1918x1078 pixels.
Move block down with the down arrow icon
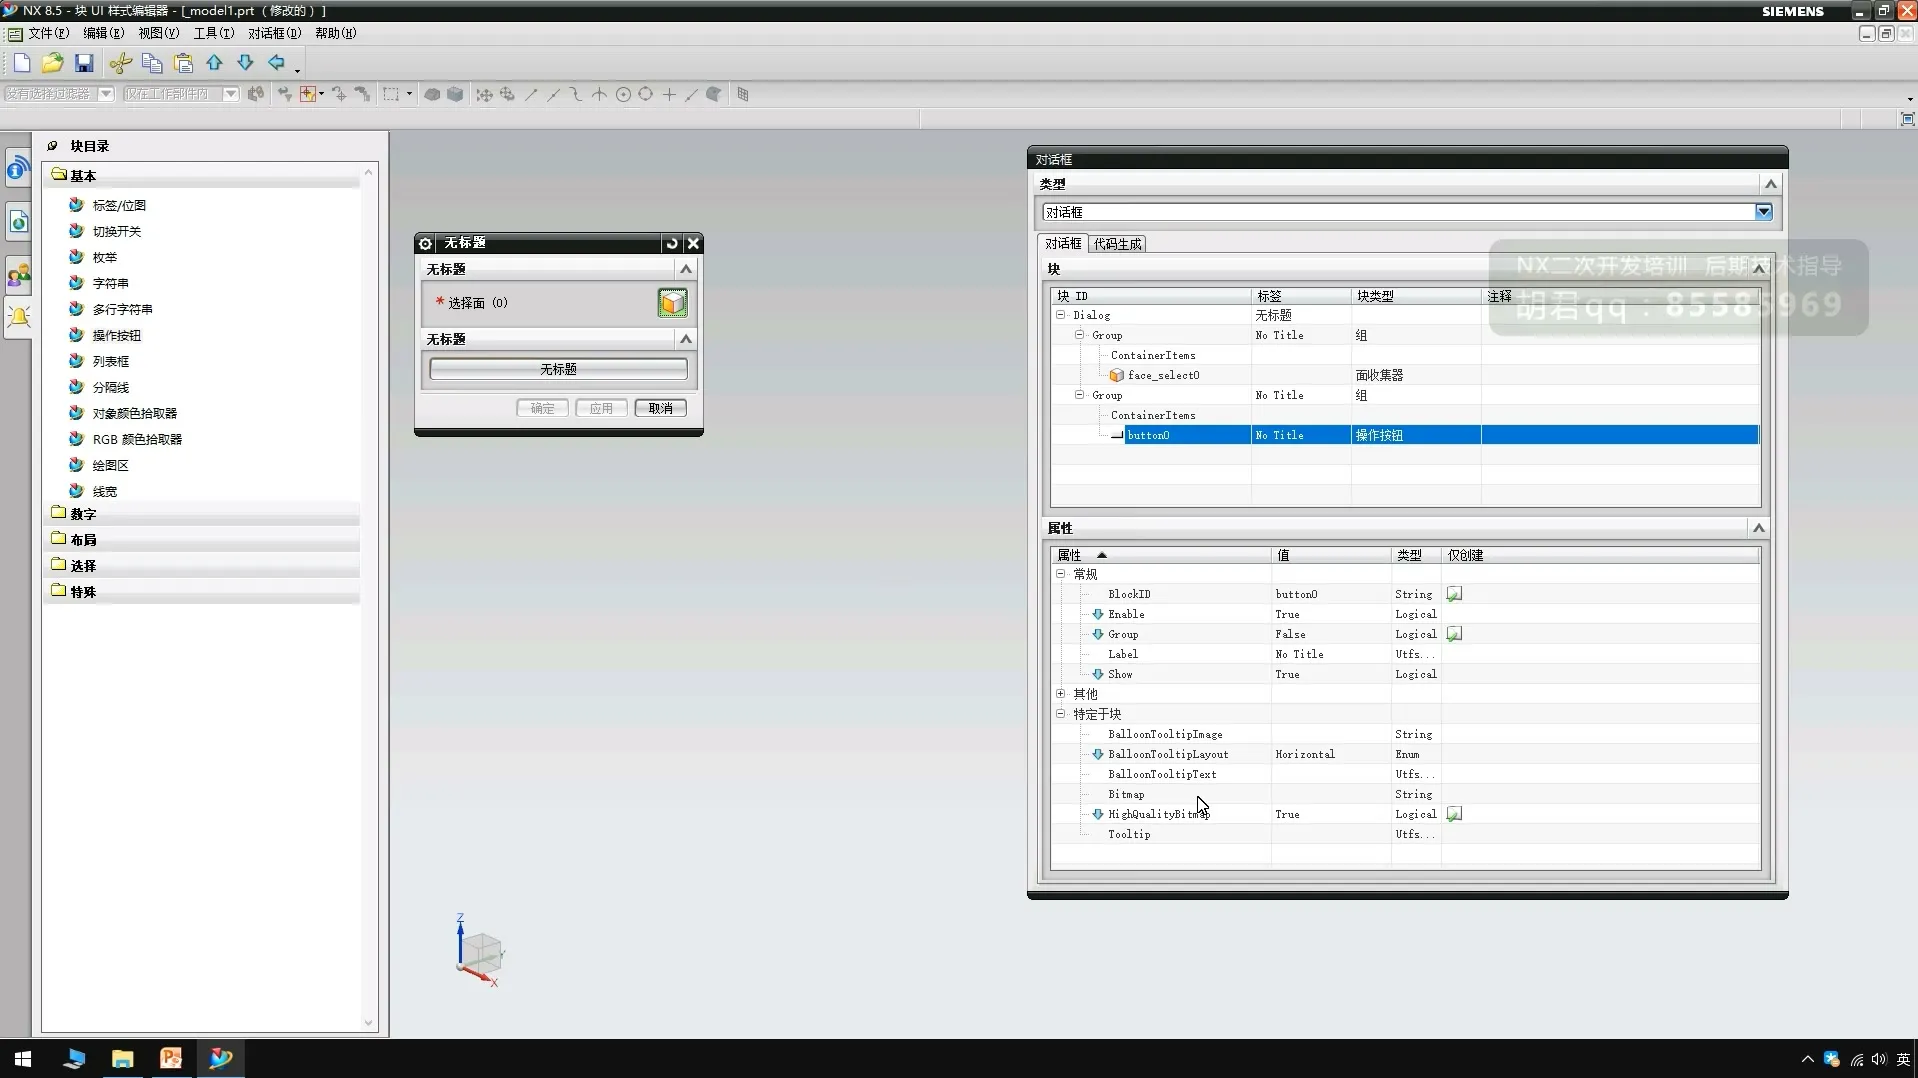(x=245, y=63)
